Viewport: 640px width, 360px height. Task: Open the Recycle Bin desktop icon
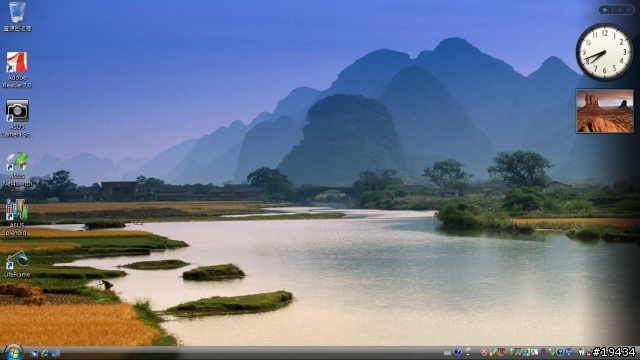(17, 17)
